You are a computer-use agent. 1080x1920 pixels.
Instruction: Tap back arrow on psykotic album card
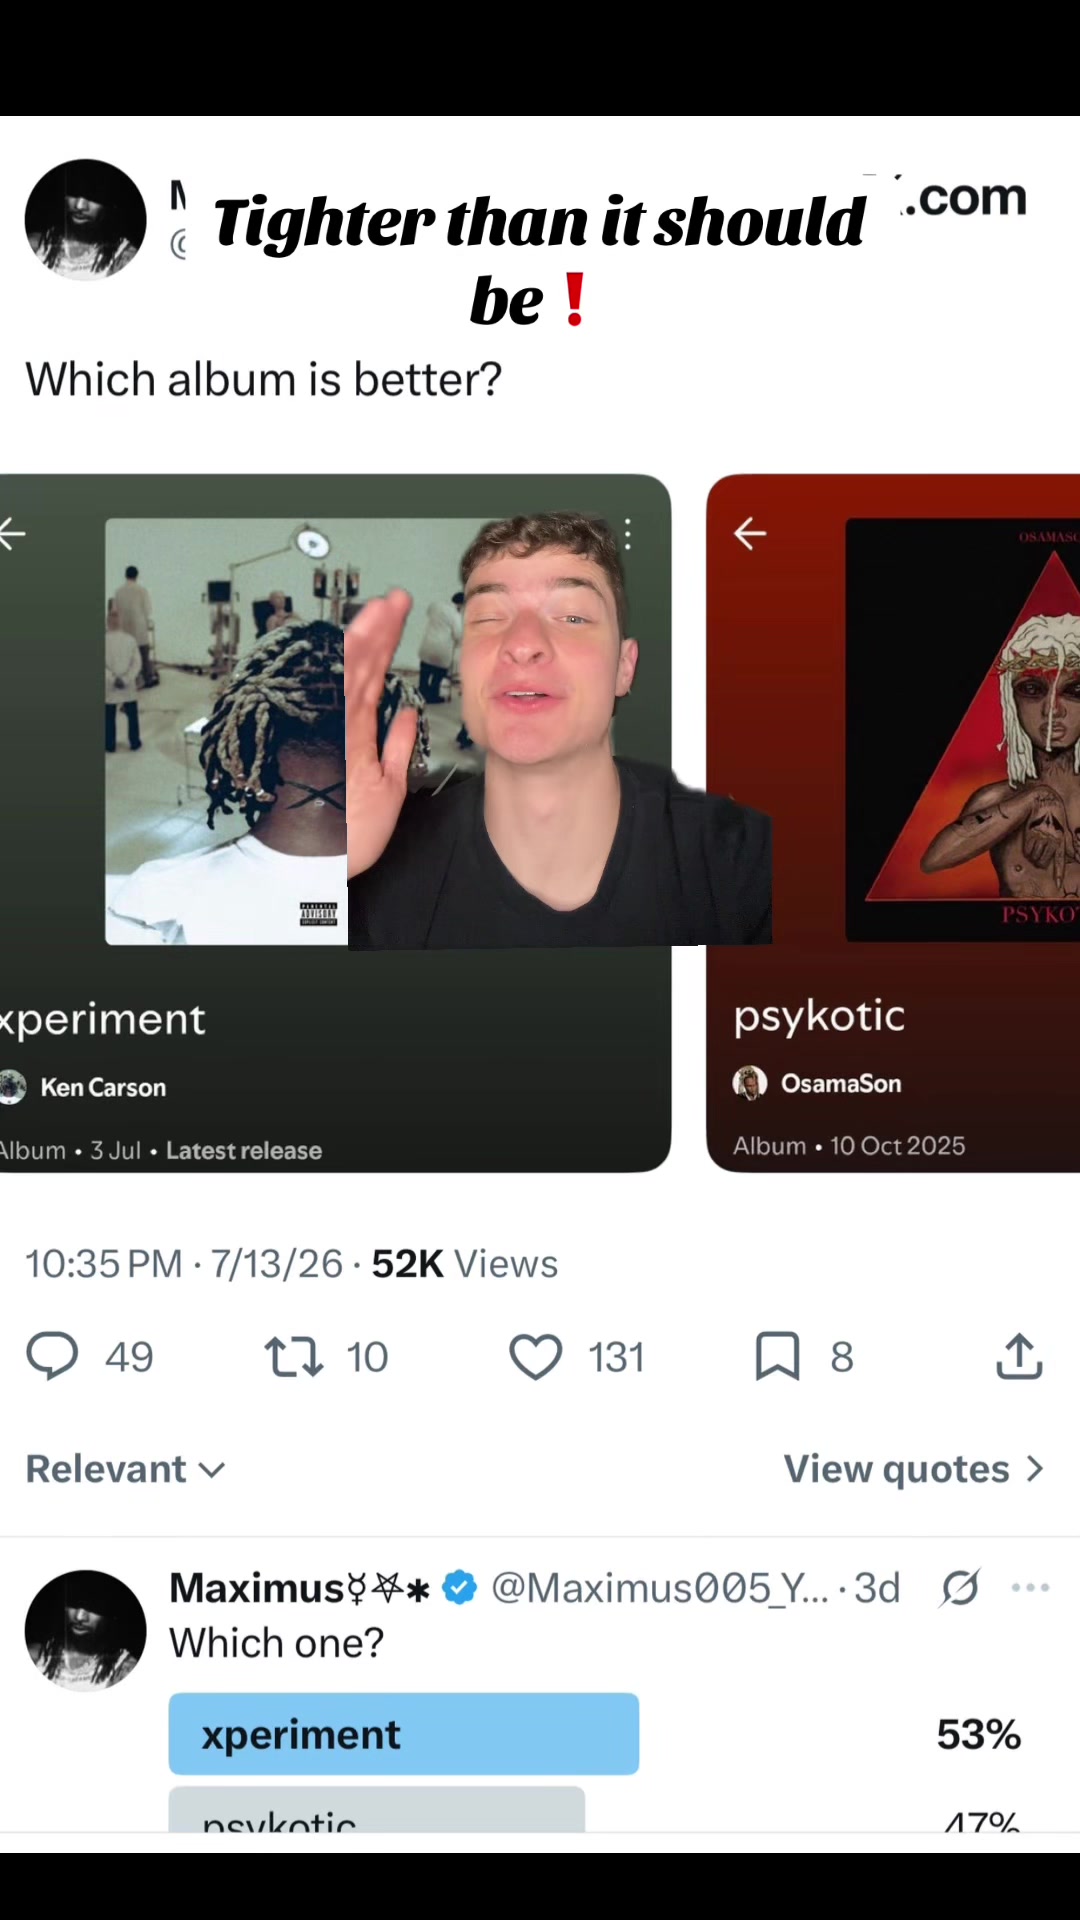pyautogui.click(x=750, y=534)
